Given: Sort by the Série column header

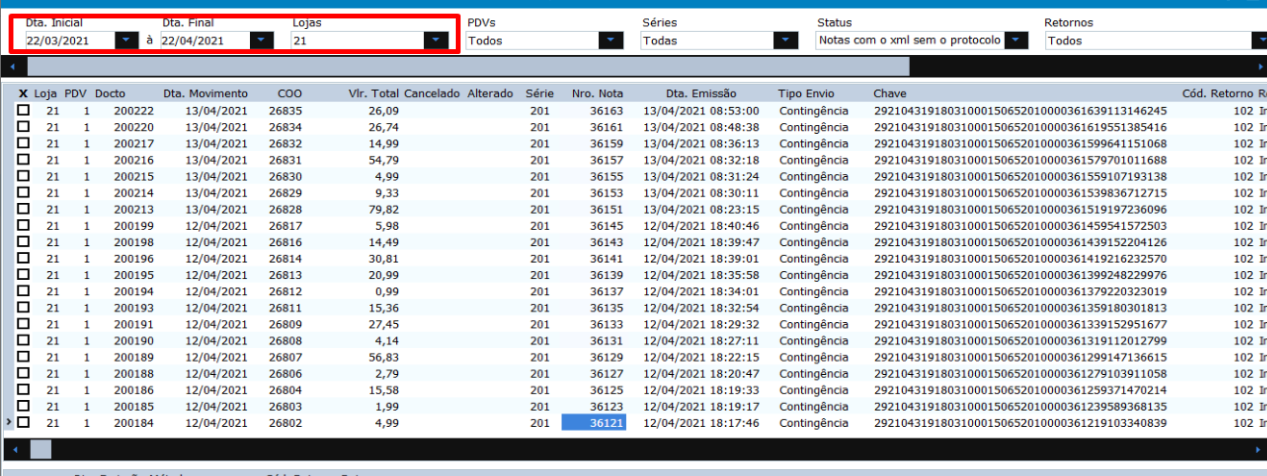Looking at the screenshot, I should (x=540, y=93).
